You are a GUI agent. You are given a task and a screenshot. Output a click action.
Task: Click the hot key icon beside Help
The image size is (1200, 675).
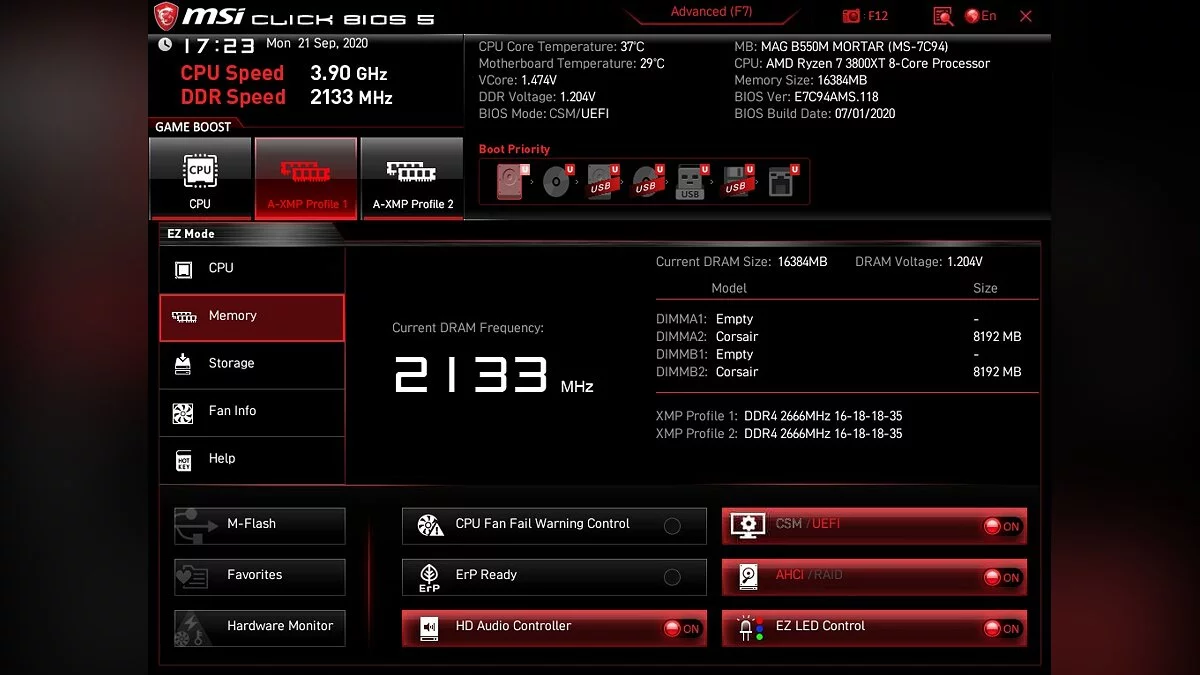click(x=183, y=460)
